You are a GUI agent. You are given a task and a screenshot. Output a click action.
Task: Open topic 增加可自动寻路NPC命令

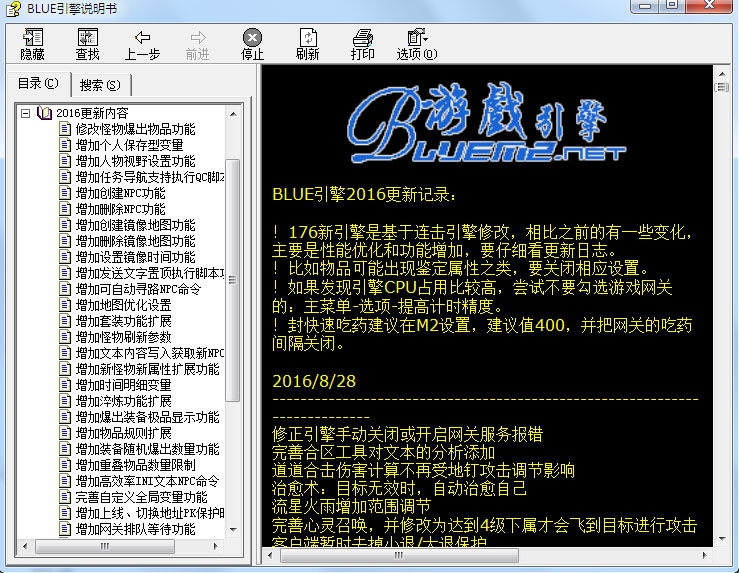pos(138,289)
